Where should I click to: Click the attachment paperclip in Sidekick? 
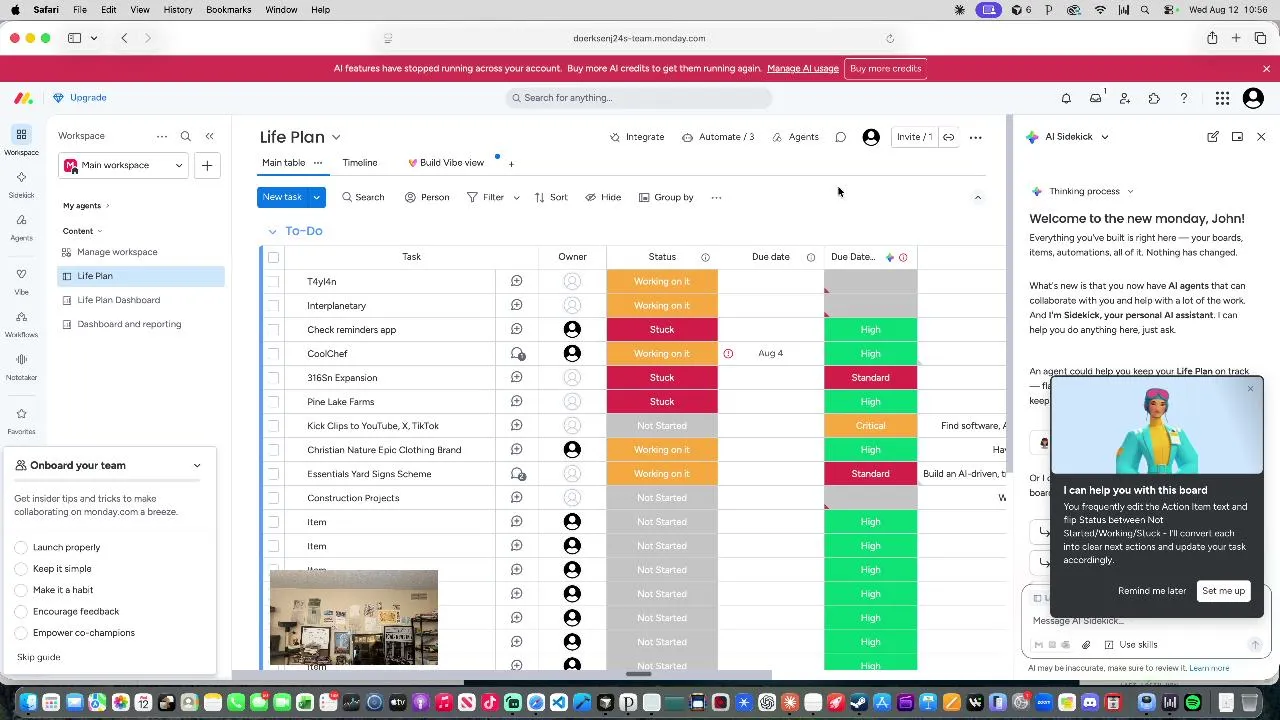coord(1086,645)
